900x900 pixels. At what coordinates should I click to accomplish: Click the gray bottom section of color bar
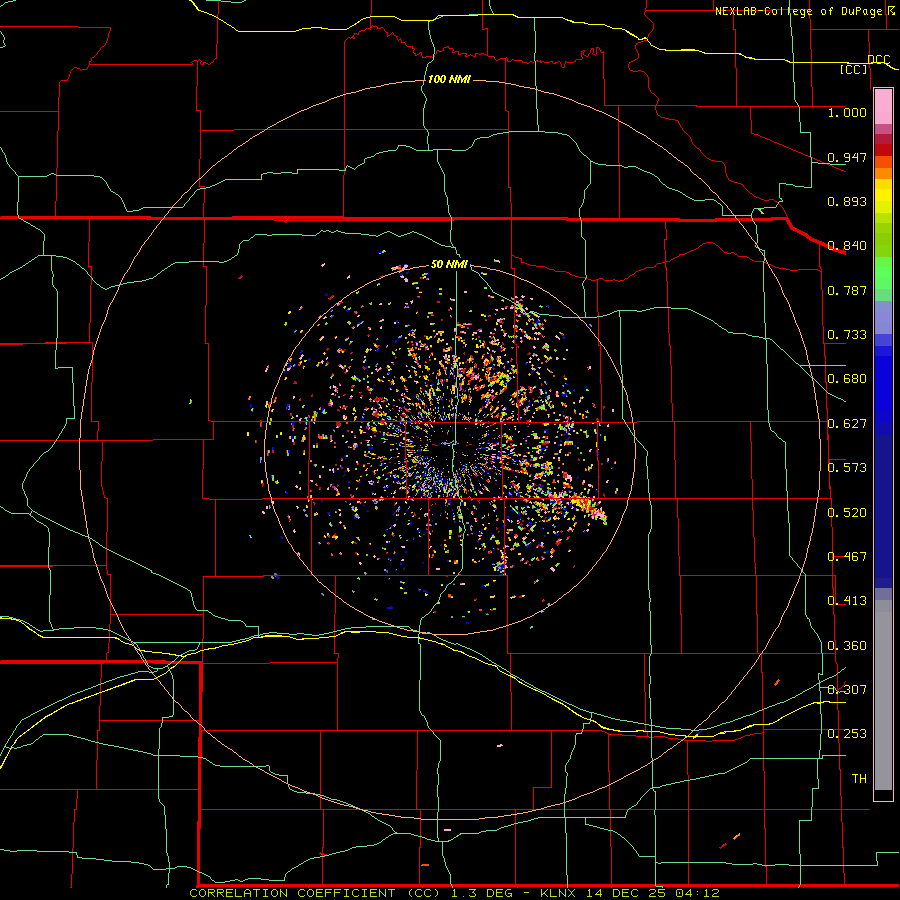tap(883, 695)
